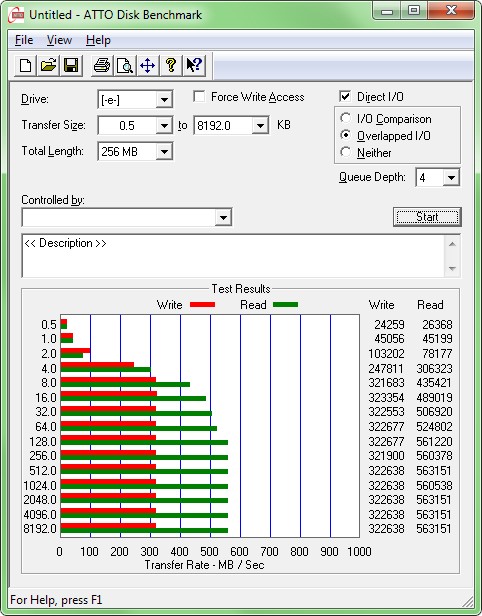Viewport: 482px width, 616px height.
Task: Click the 4096.0 transfer size row label
Action: (x=40, y=514)
